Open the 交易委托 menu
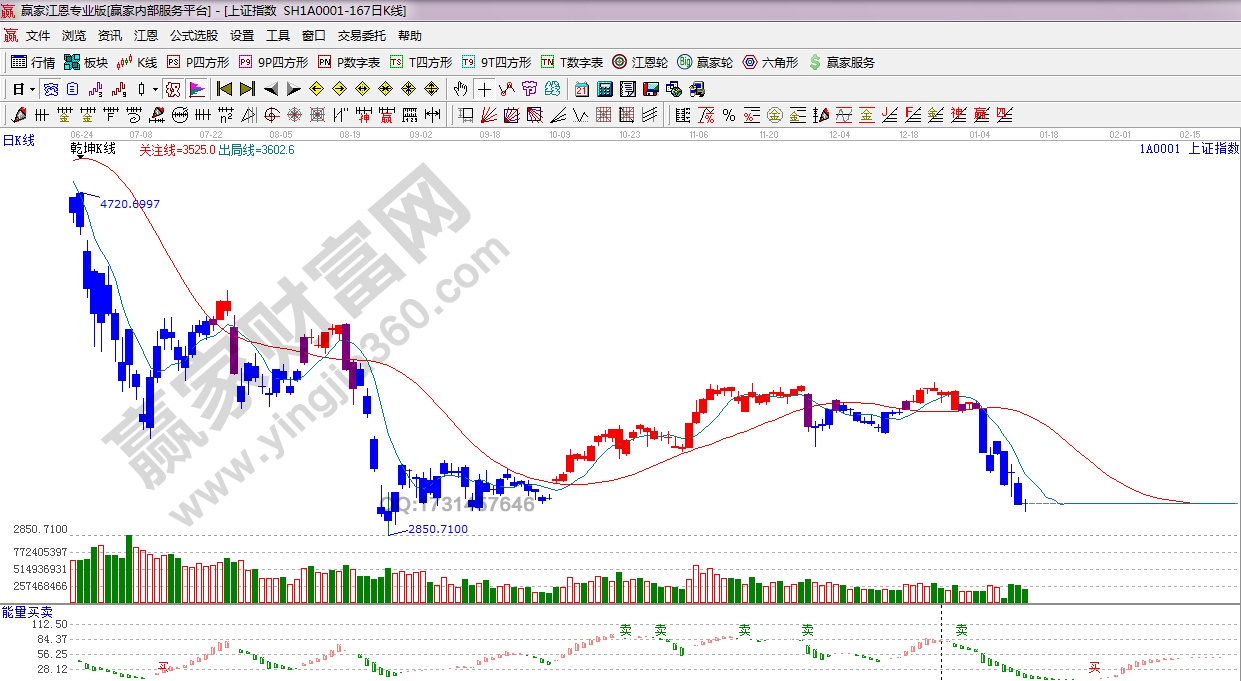 [361, 36]
